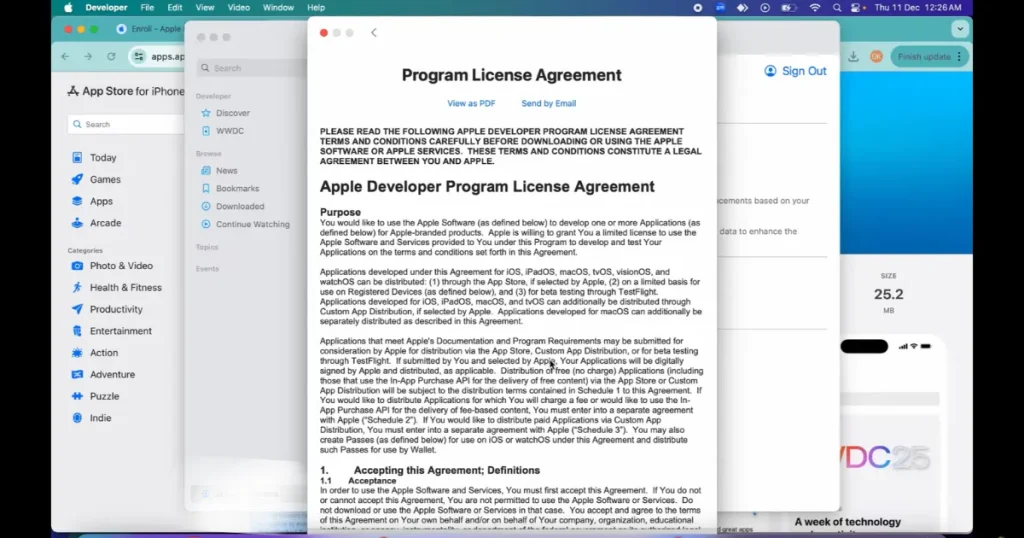Image resolution: width=1024 pixels, height=538 pixels.
Task: Open View as PDF link
Action: tap(471, 103)
